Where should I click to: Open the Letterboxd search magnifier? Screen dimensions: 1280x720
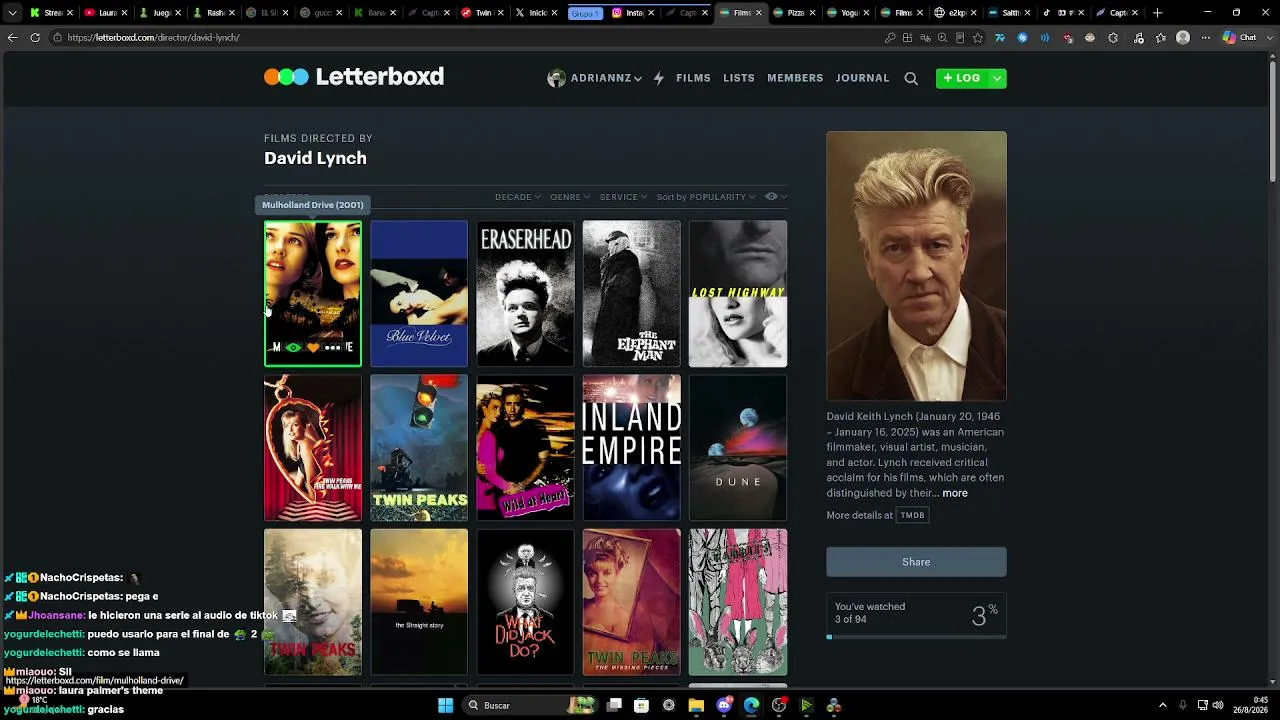(x=911, y=78)
